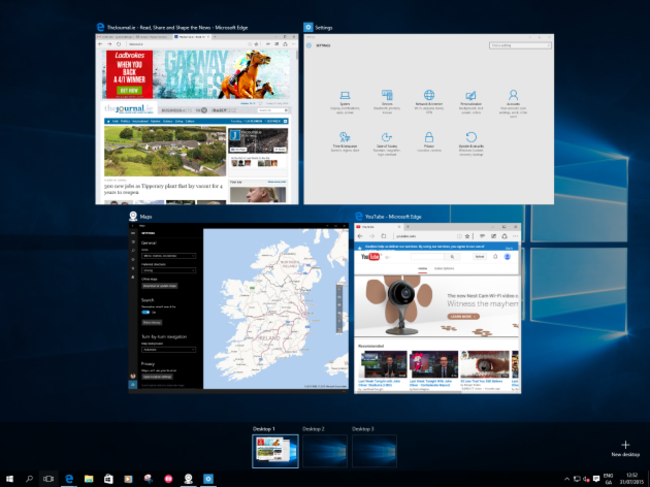Open the Settings gear icon on the taskbar
This screenshot has height=487, width=650.
[208, 479]
